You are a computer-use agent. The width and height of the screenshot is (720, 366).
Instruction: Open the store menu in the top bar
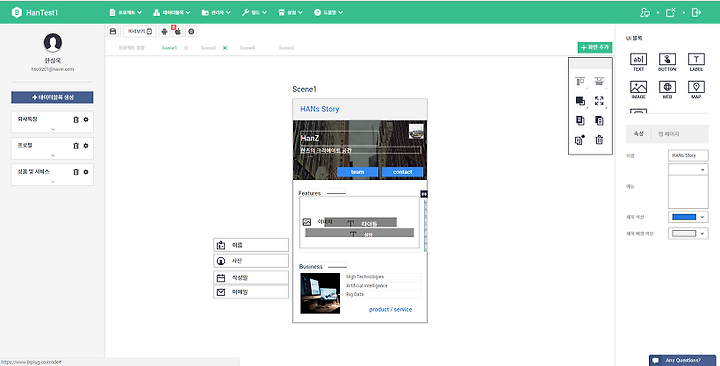click(290, 13)
